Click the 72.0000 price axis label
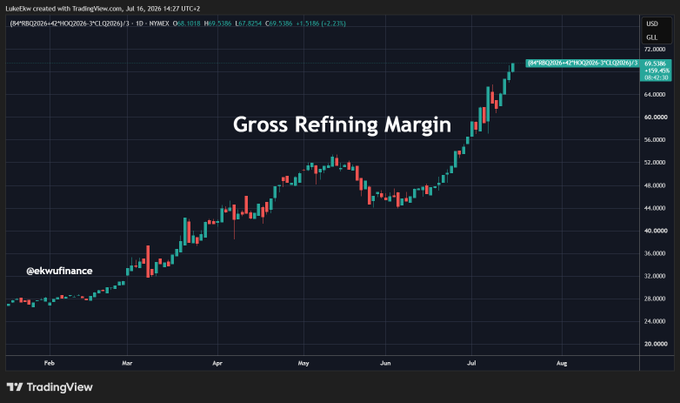680x403 pixels. click(x=655, y=49)
